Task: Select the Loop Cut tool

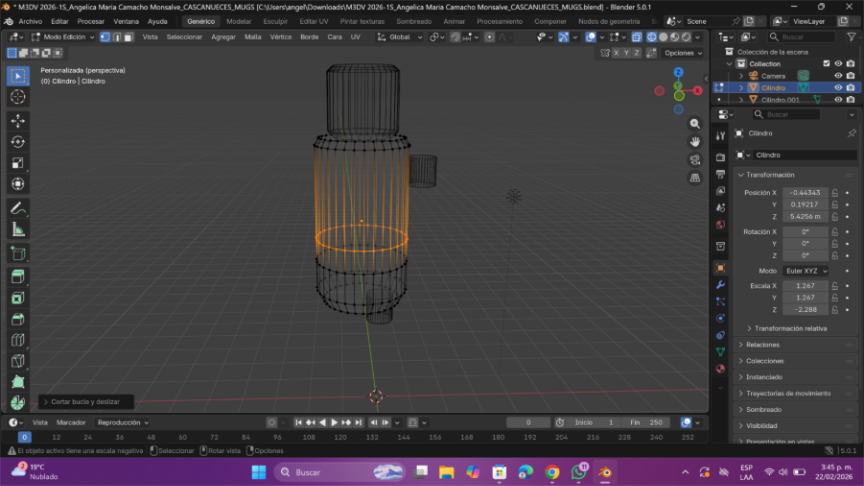Action: click(x=18, y=340)
